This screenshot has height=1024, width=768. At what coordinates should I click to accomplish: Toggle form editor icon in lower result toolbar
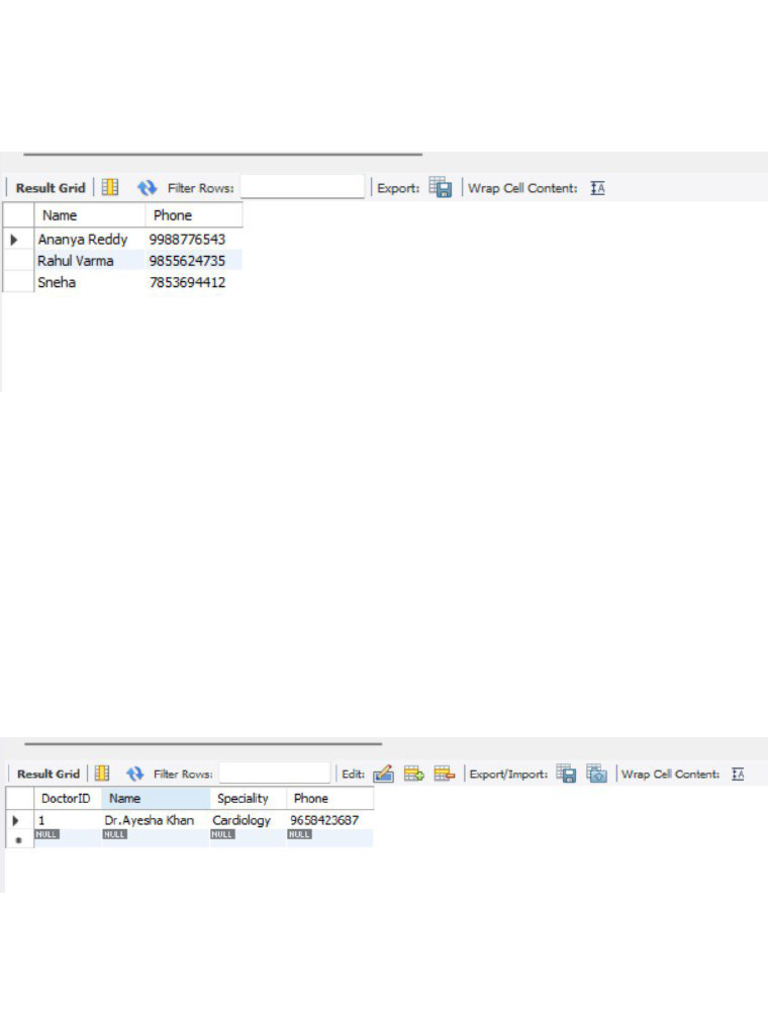(103, 773)
